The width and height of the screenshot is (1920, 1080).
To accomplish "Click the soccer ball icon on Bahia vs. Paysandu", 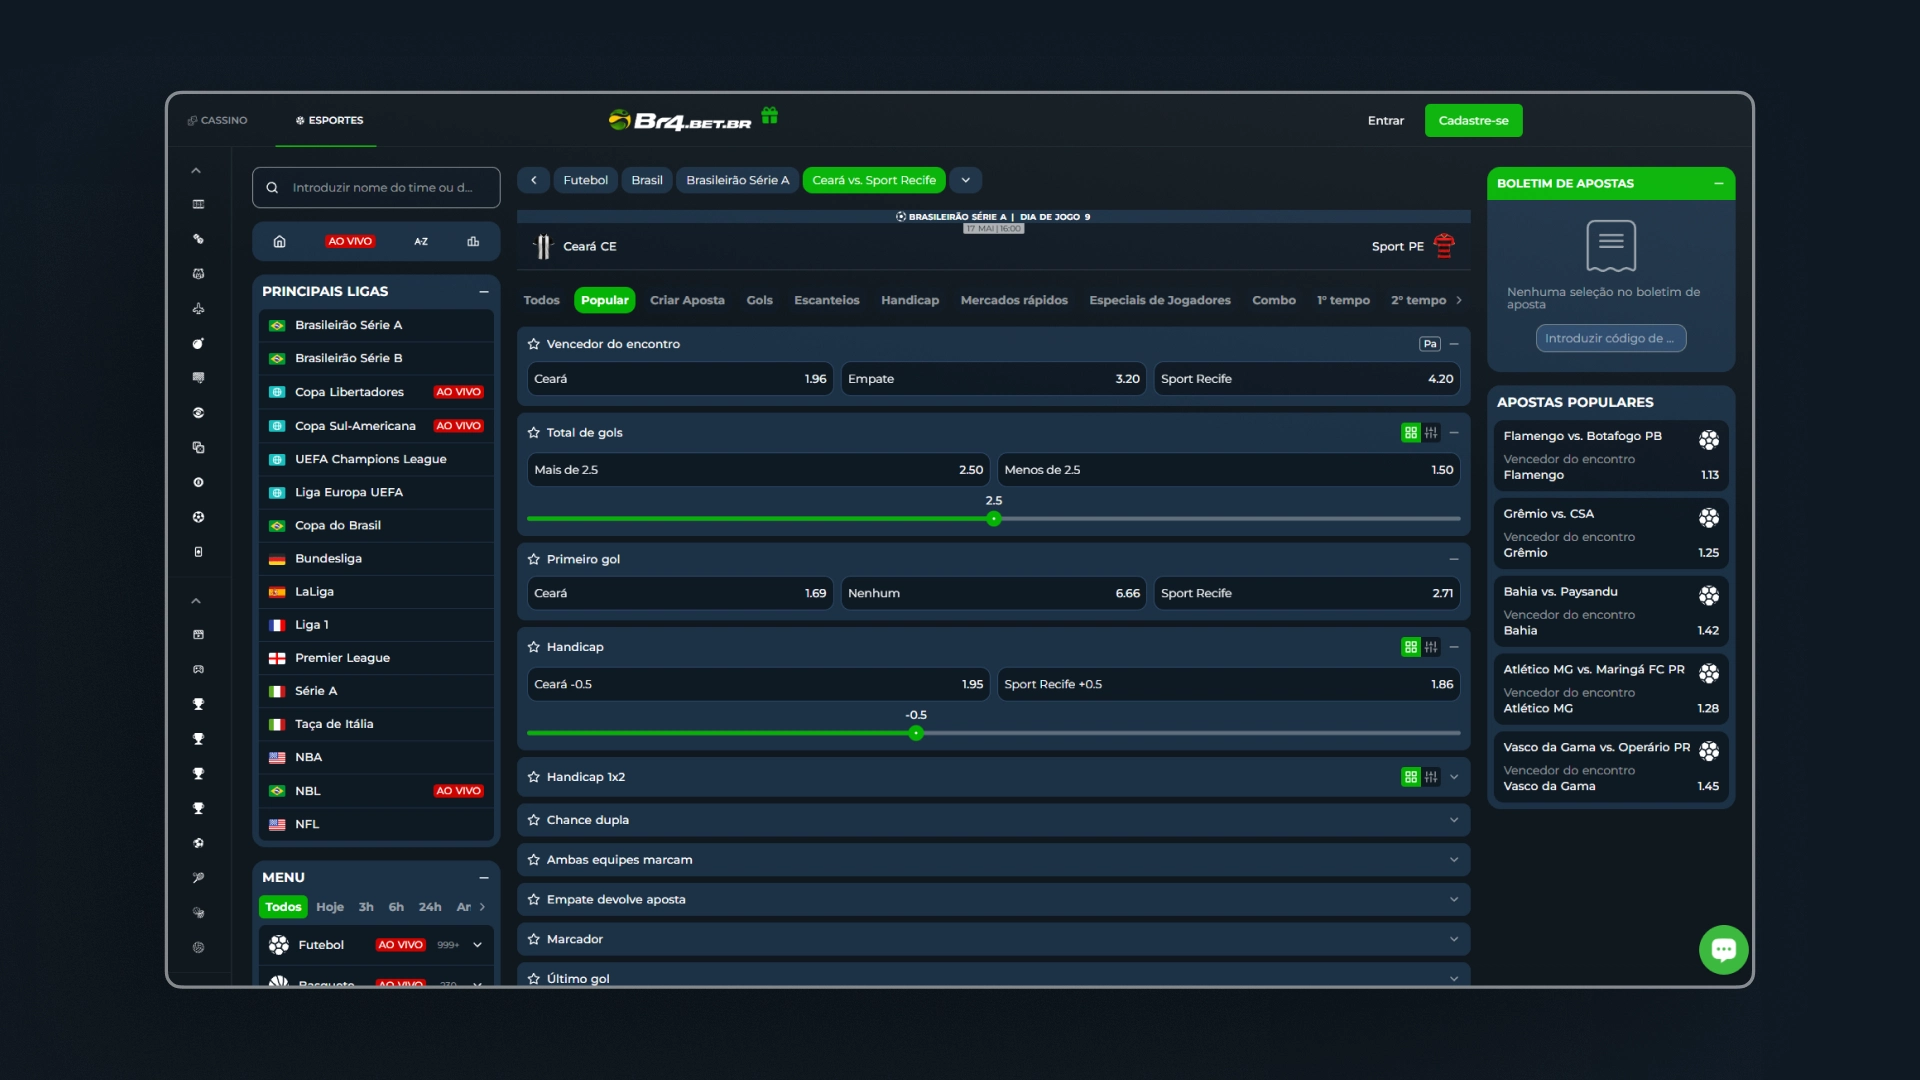I will tap(1709, 596).
